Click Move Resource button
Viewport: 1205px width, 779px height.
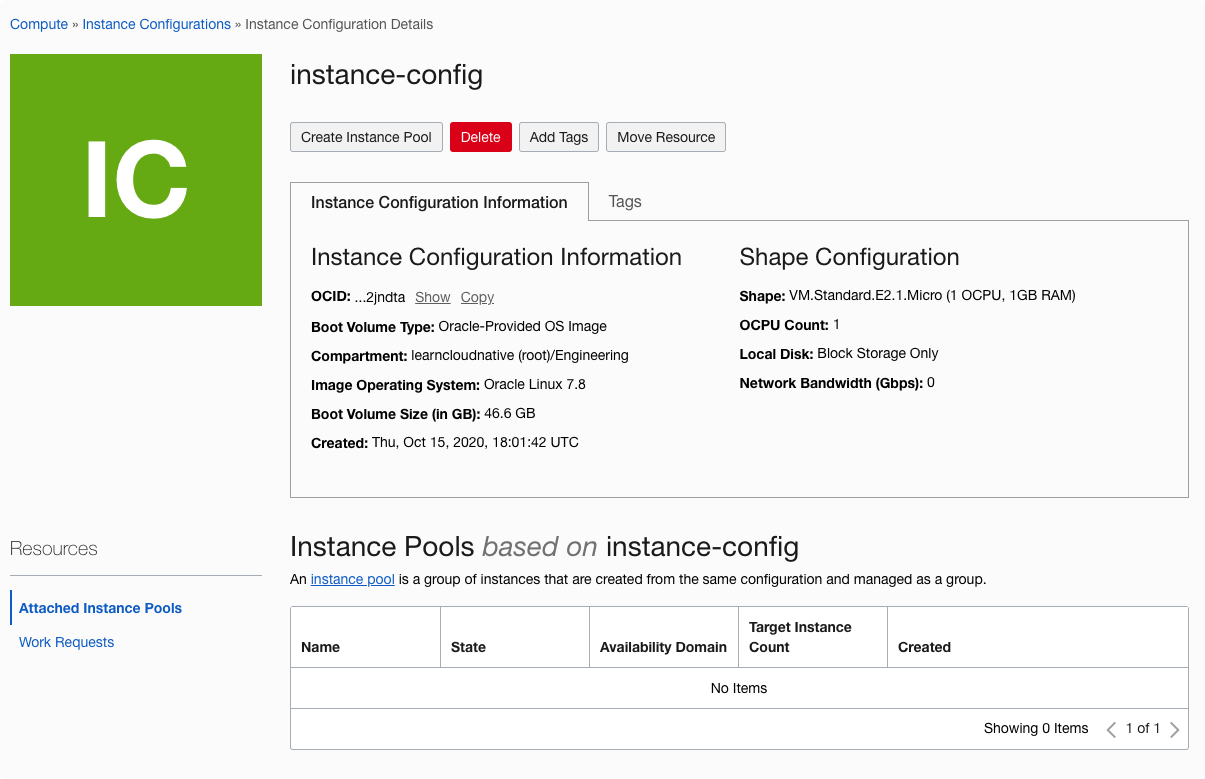pyautogui.click(x=665, y=137)
